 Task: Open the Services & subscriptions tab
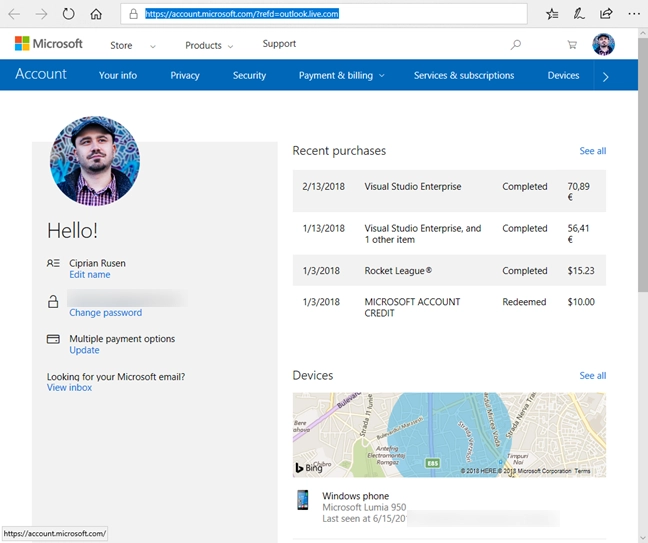pos(464,75)
